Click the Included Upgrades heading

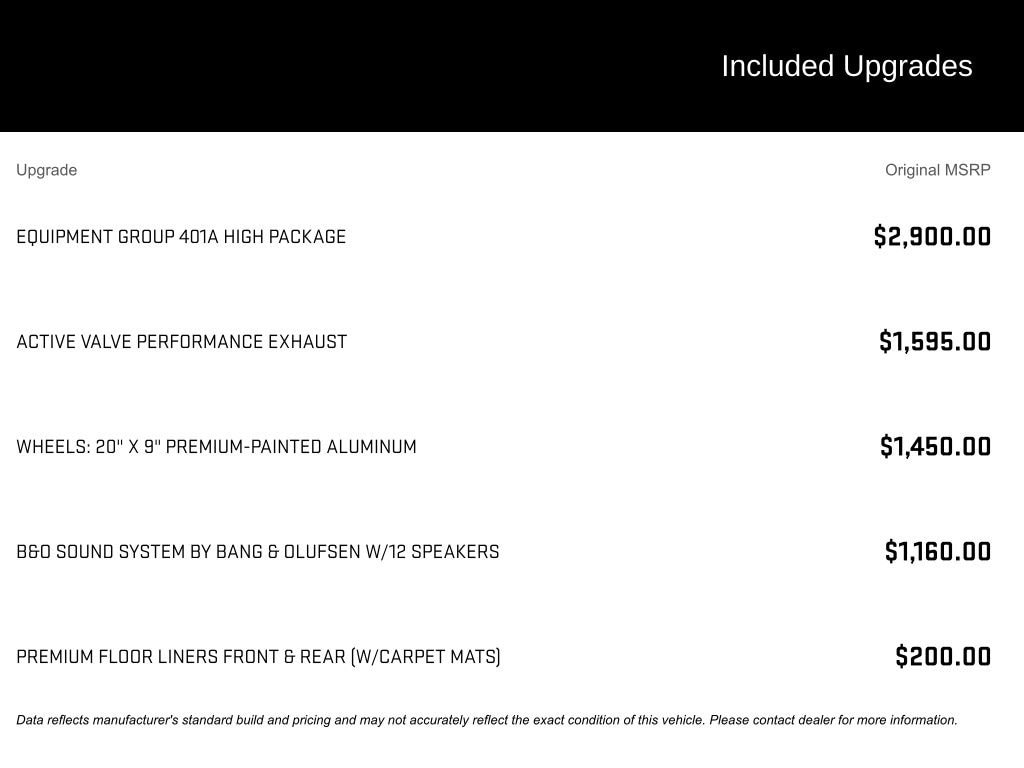[x=846, y=66]
